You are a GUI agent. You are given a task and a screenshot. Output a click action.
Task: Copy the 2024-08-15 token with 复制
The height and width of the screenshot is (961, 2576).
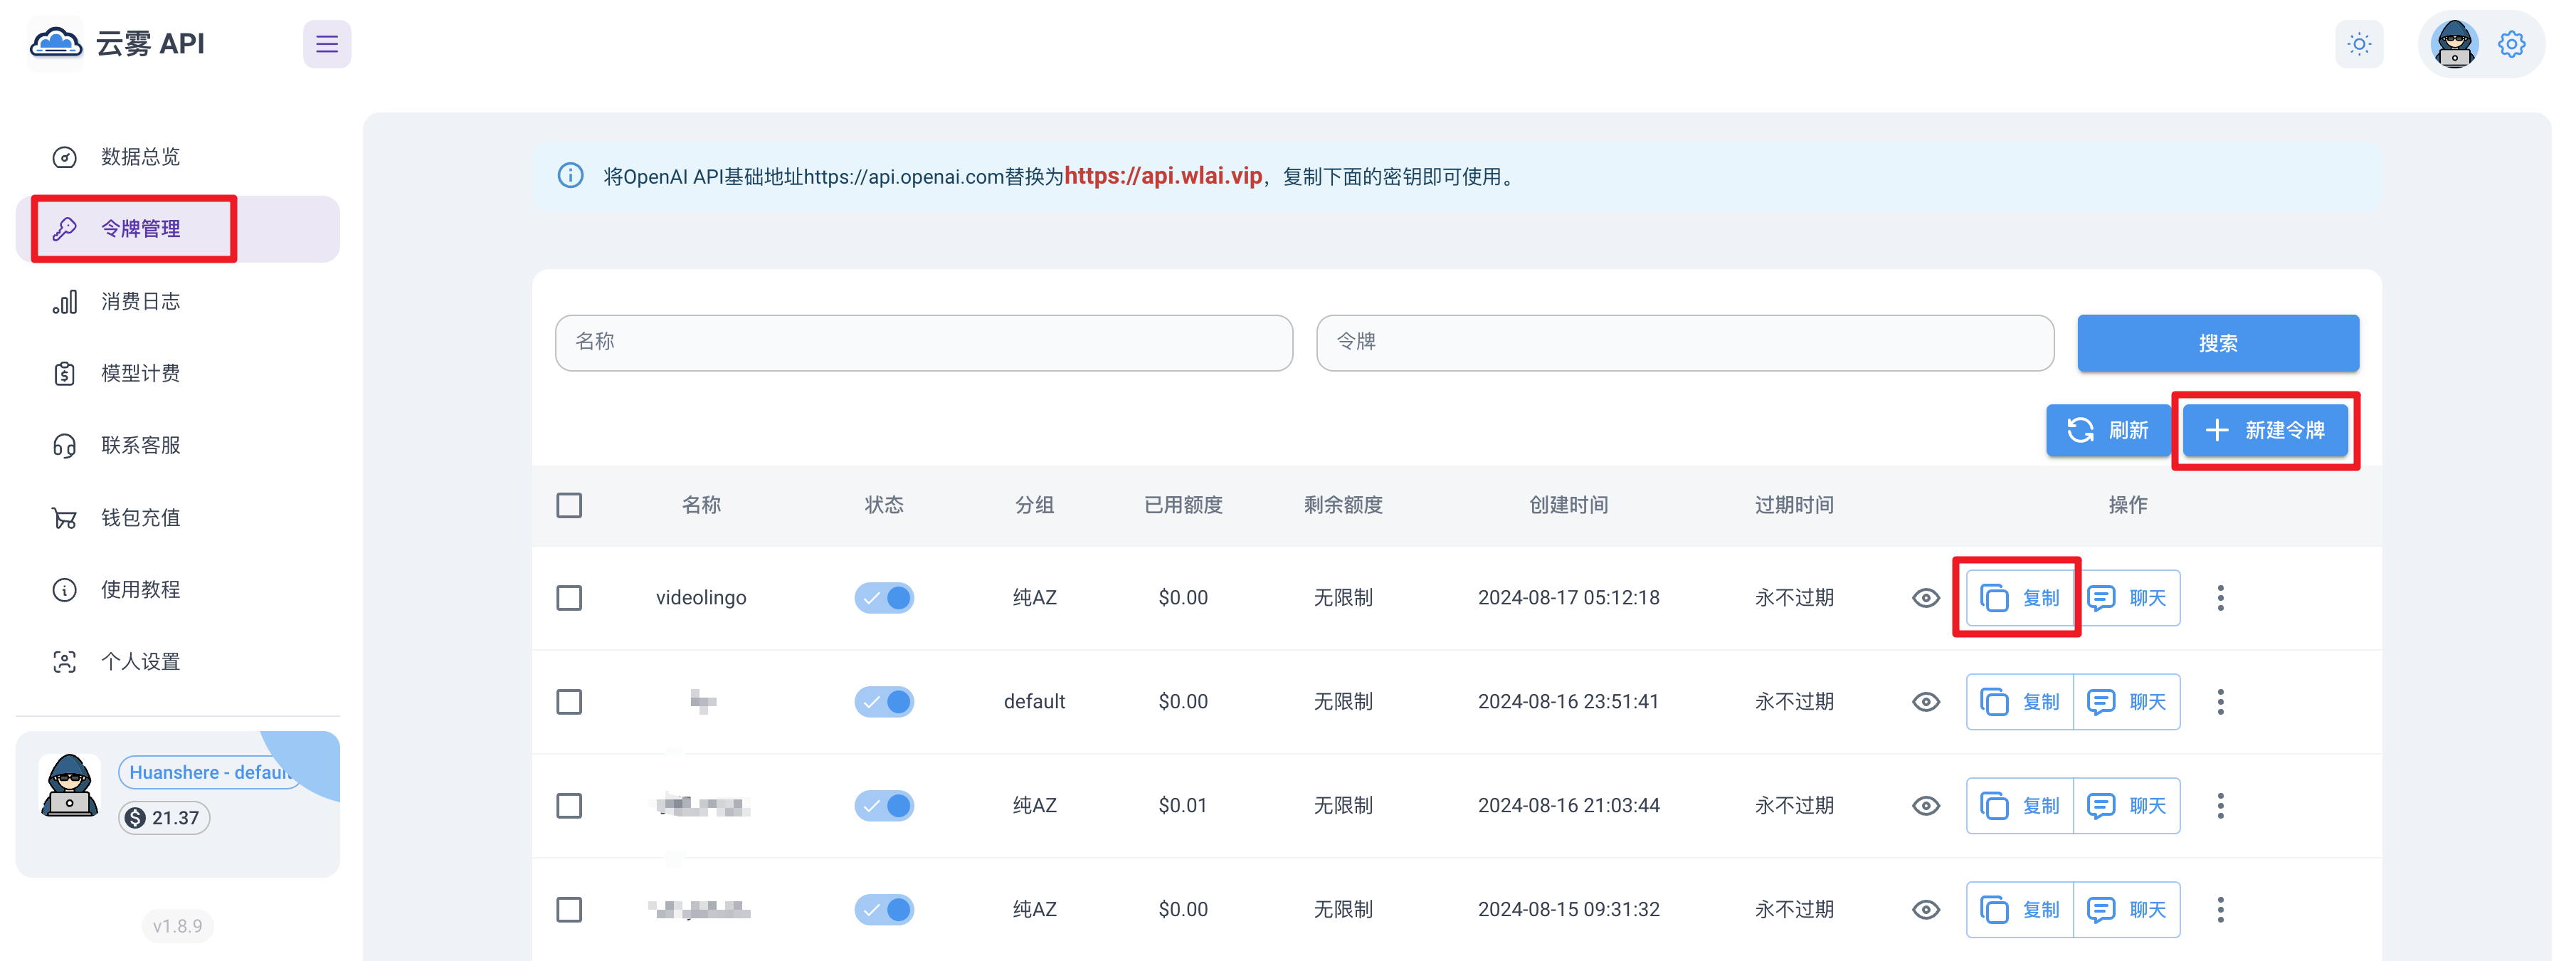pos(2020,910)
